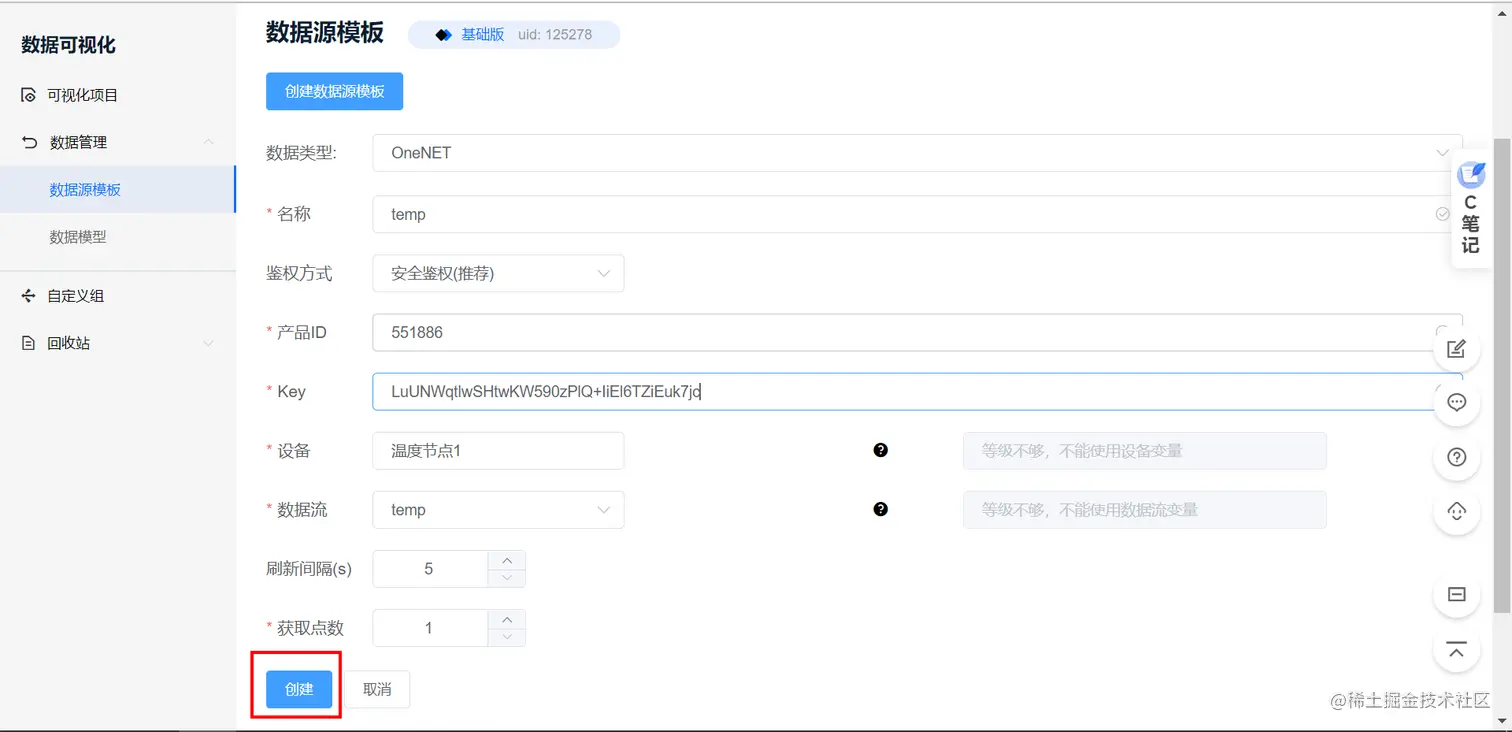
Task: Click the 设备 input field
Action: pos(498,451)
